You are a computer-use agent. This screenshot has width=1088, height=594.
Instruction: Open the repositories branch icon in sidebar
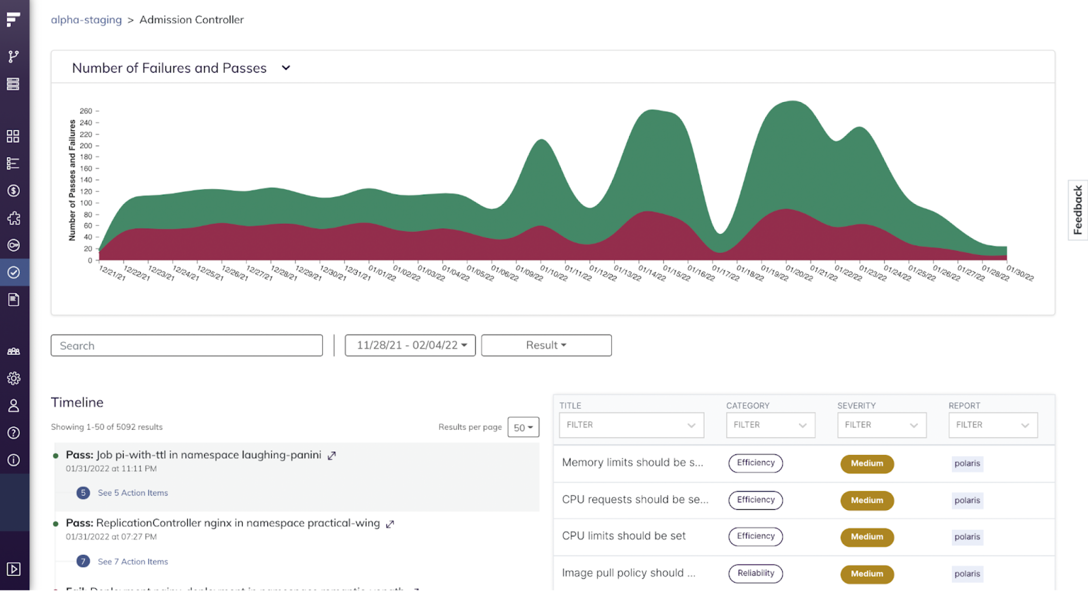coord(13,57)
